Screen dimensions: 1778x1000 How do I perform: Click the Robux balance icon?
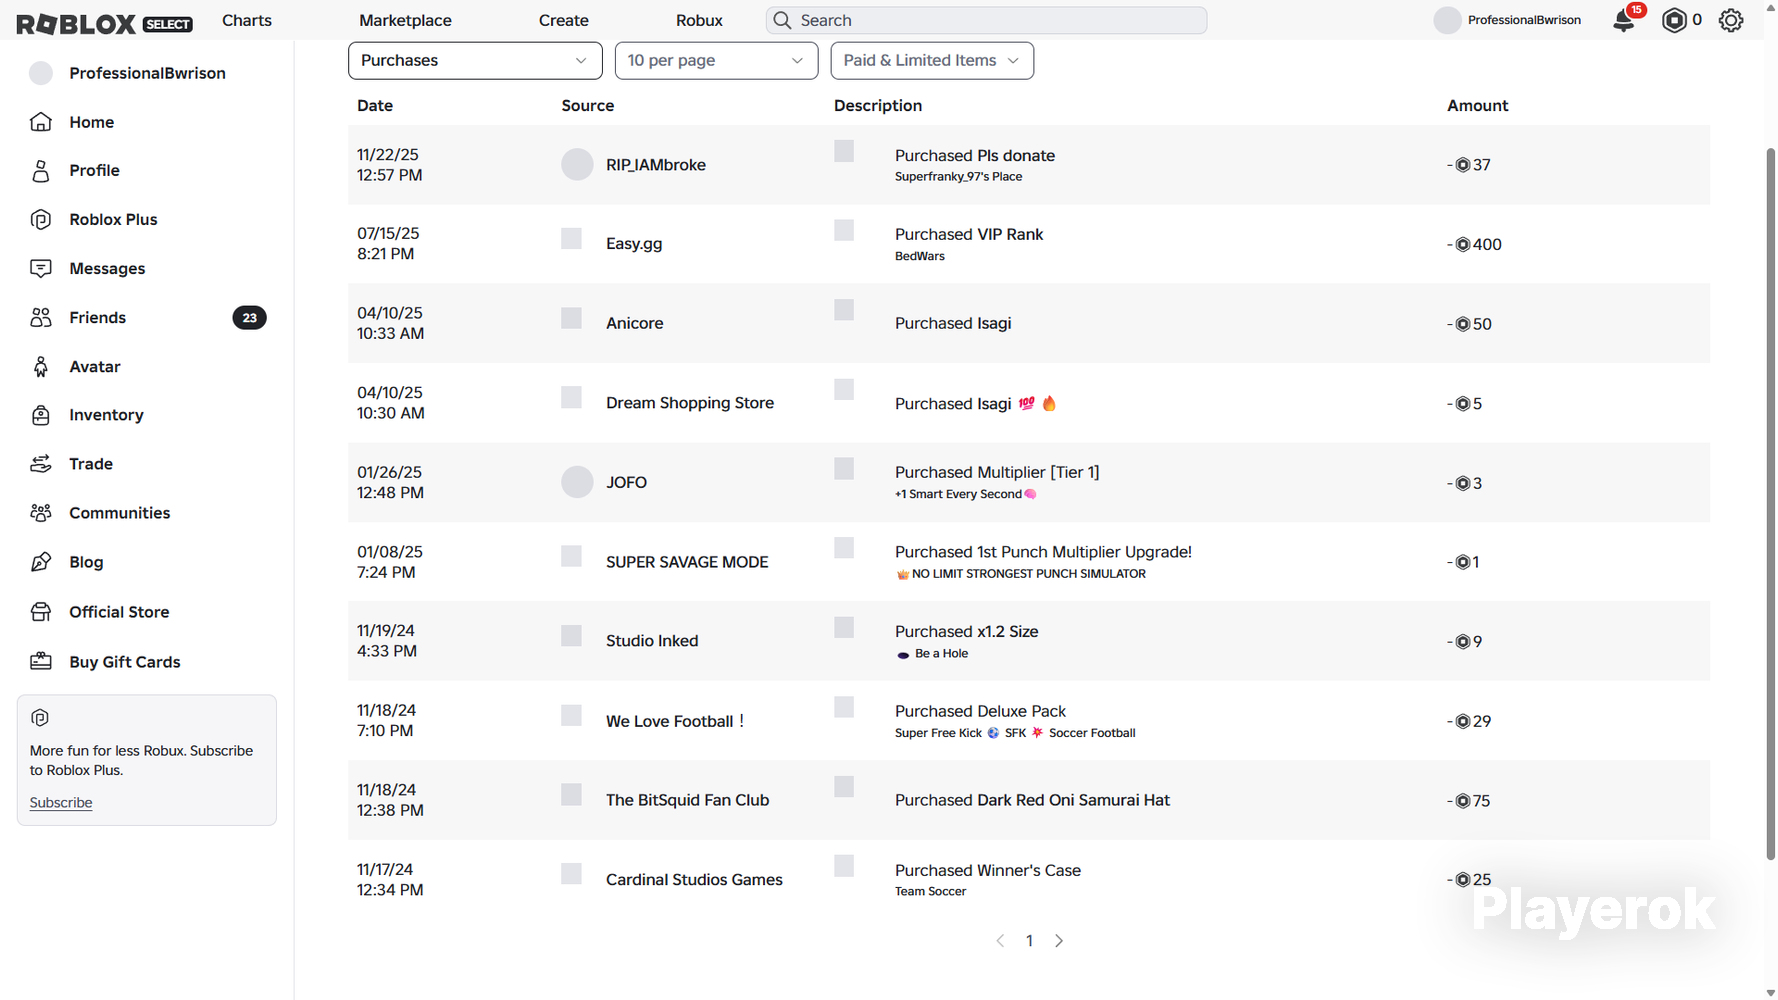pos(1674,21)
